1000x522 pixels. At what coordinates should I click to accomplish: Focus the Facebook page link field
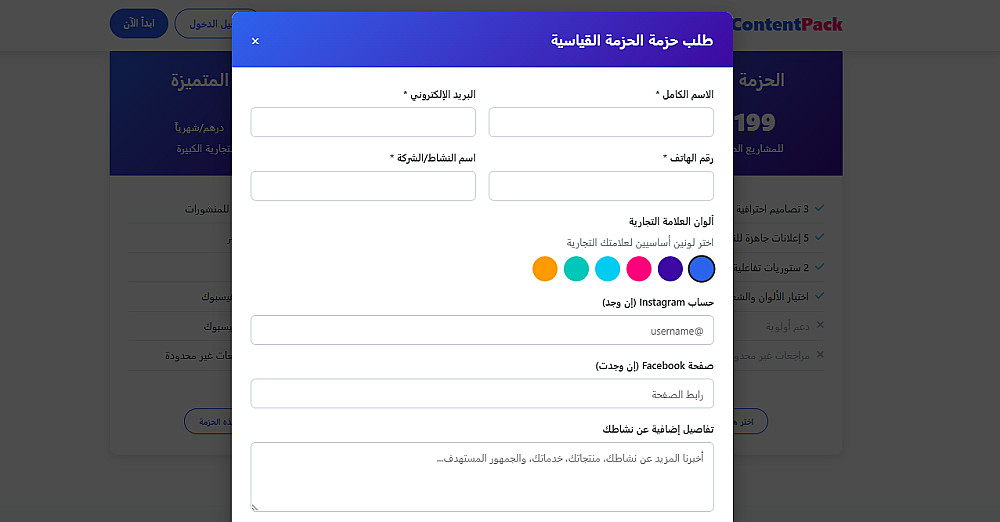coord(482,394)
